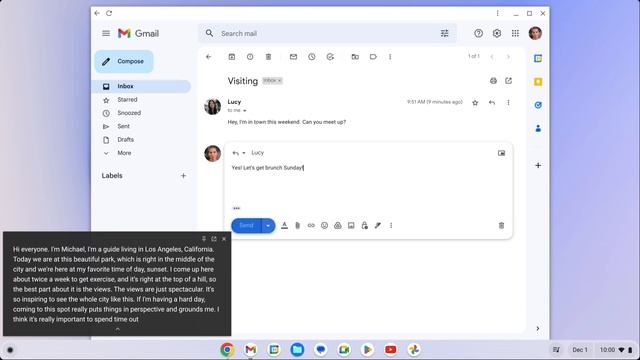640x360 pixels.
Task: Expand the More sidebar section
Action: click(x=124, y=153)
